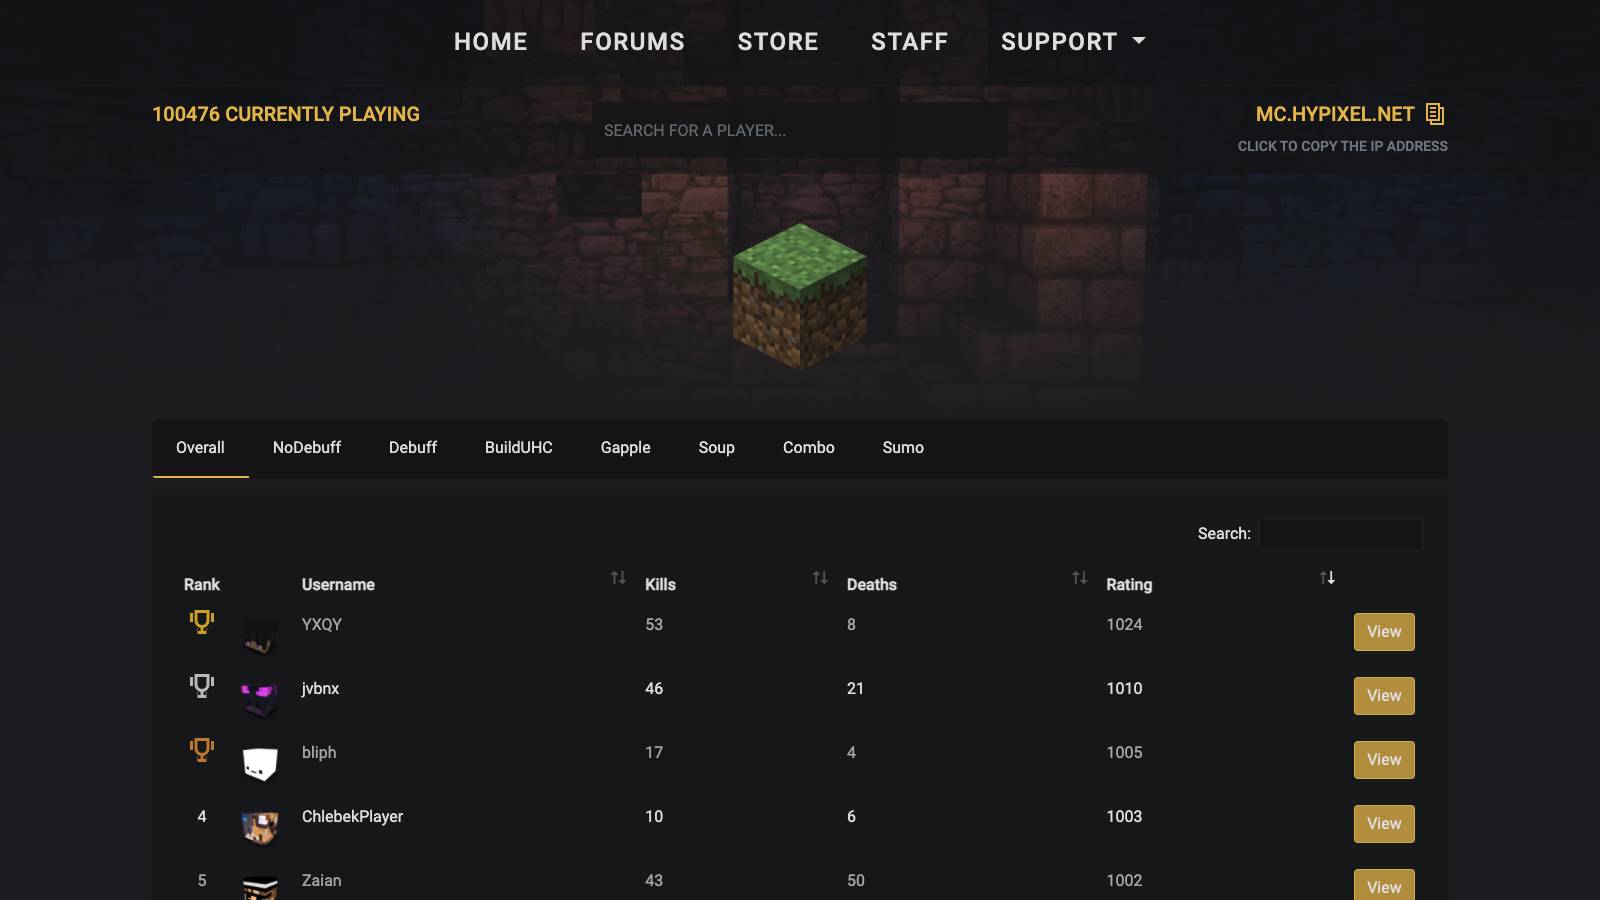This screenshot has width=1600, height=900.
Task: Click MC.HYPIXEL.NET address text
Action: point(1335,114)
